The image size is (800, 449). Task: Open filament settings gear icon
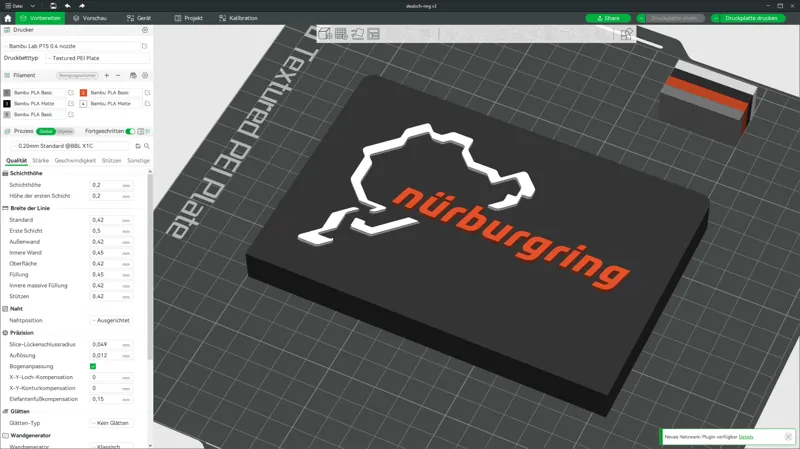145,75
